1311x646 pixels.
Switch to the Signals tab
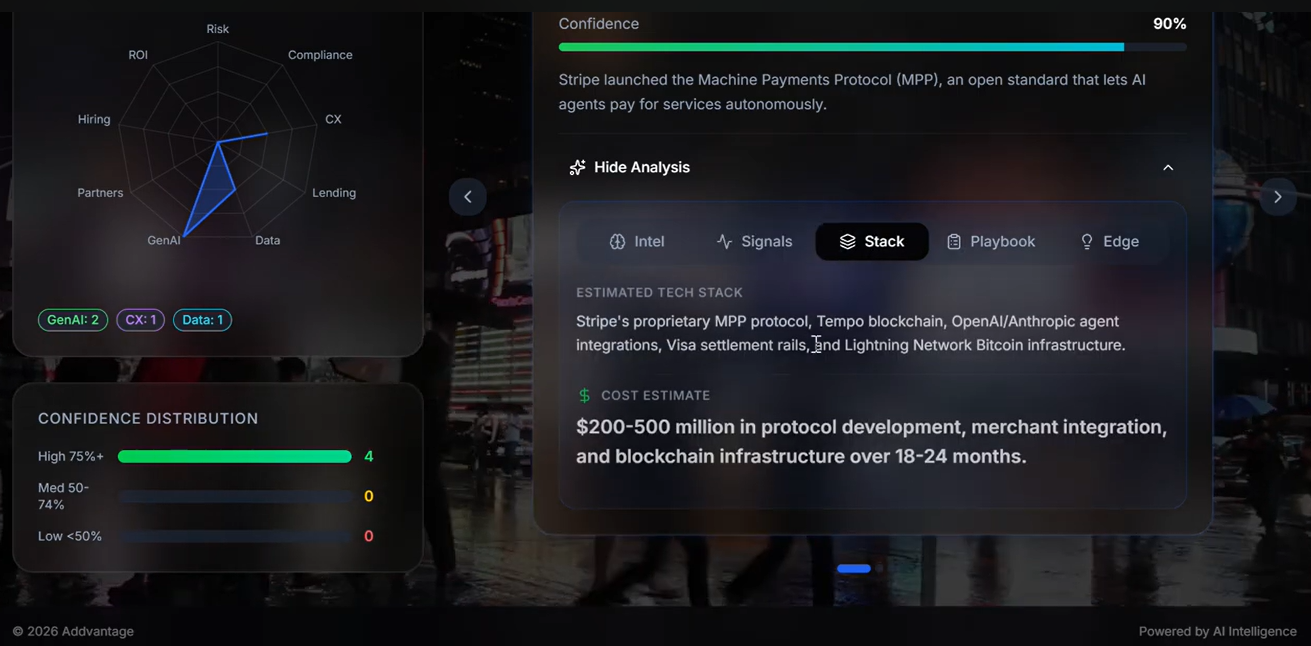pos(754,241)
